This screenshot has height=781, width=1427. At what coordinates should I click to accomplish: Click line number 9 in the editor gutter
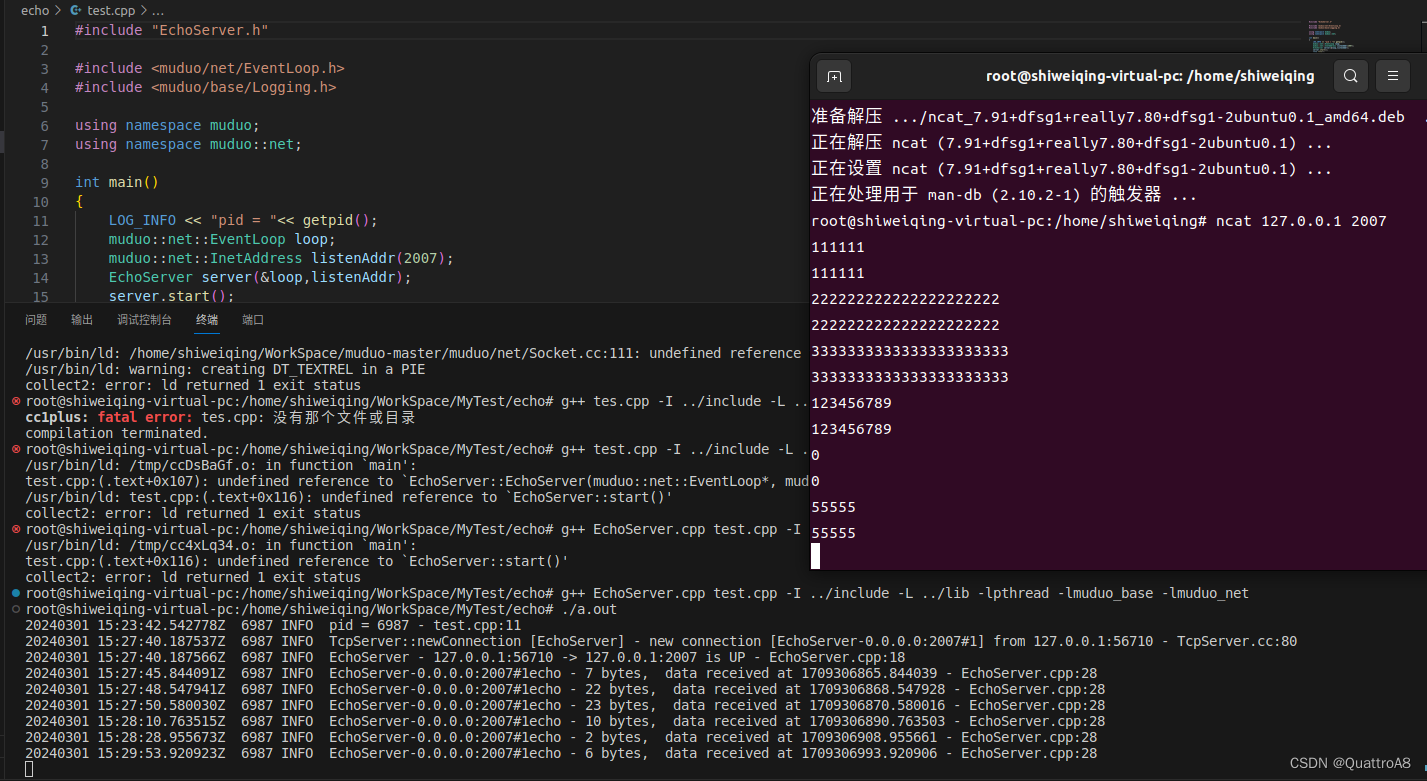coord(44,183)
